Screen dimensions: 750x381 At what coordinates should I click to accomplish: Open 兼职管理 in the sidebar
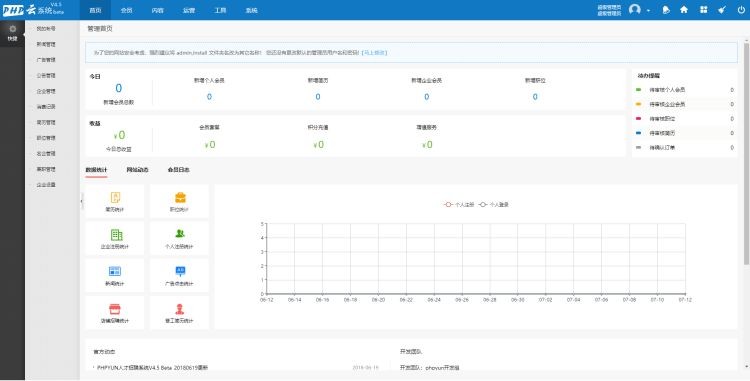tap(46, 169)
